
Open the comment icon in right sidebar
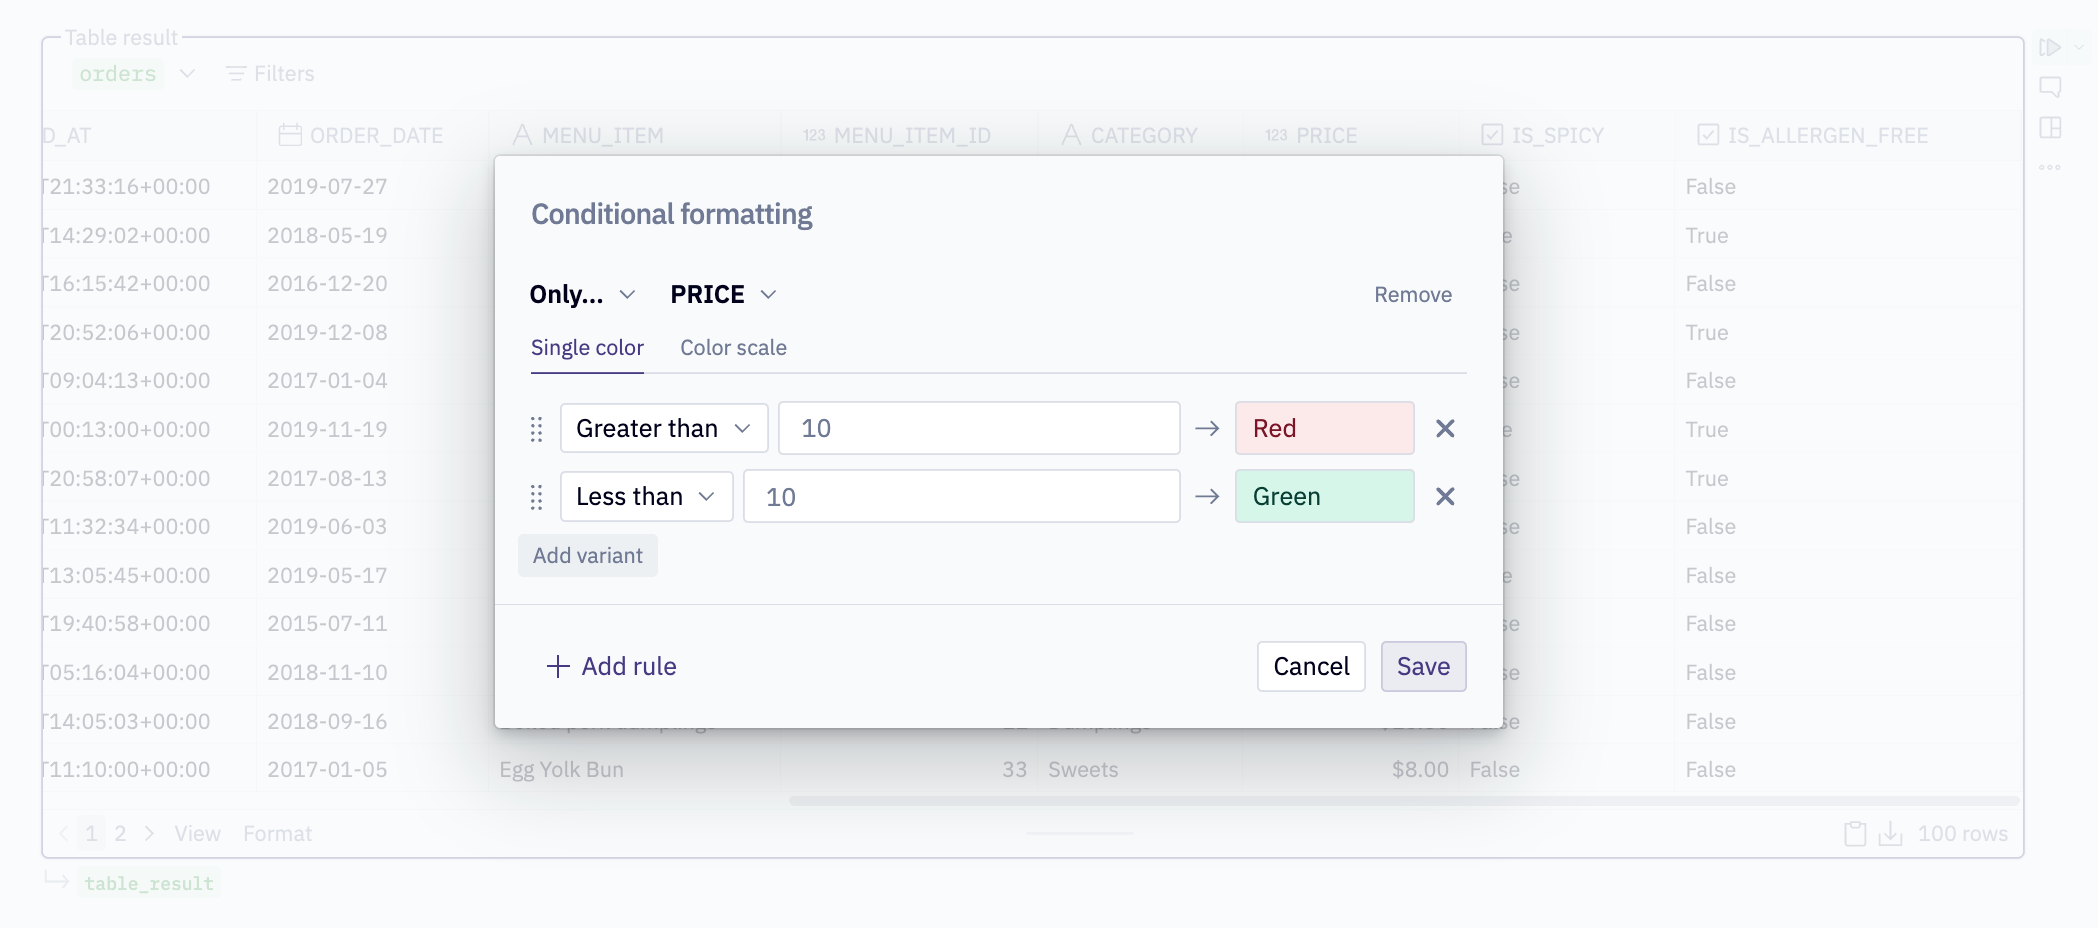[2050, 87]
